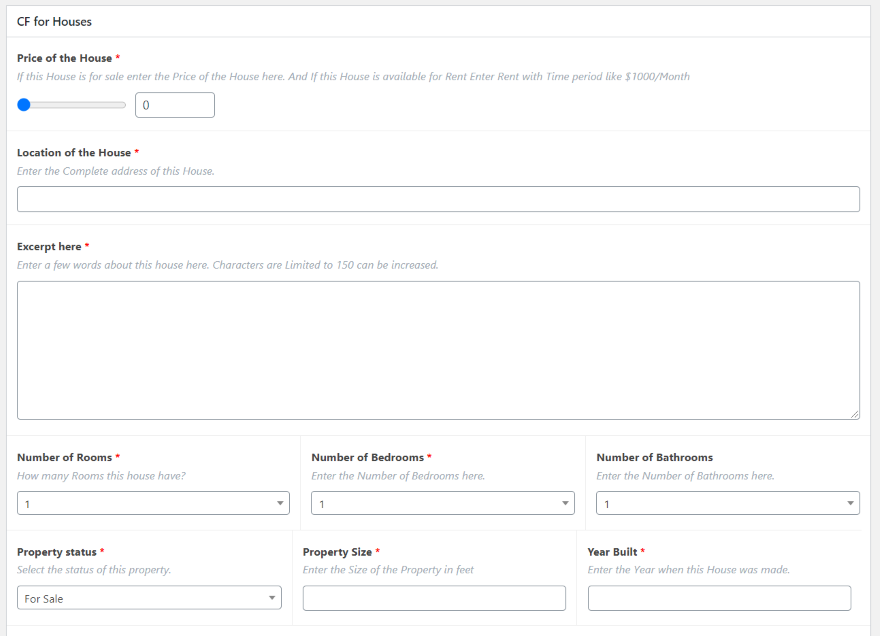
Task: Click the Price of the House slider handle
Action: pos(24,105)
